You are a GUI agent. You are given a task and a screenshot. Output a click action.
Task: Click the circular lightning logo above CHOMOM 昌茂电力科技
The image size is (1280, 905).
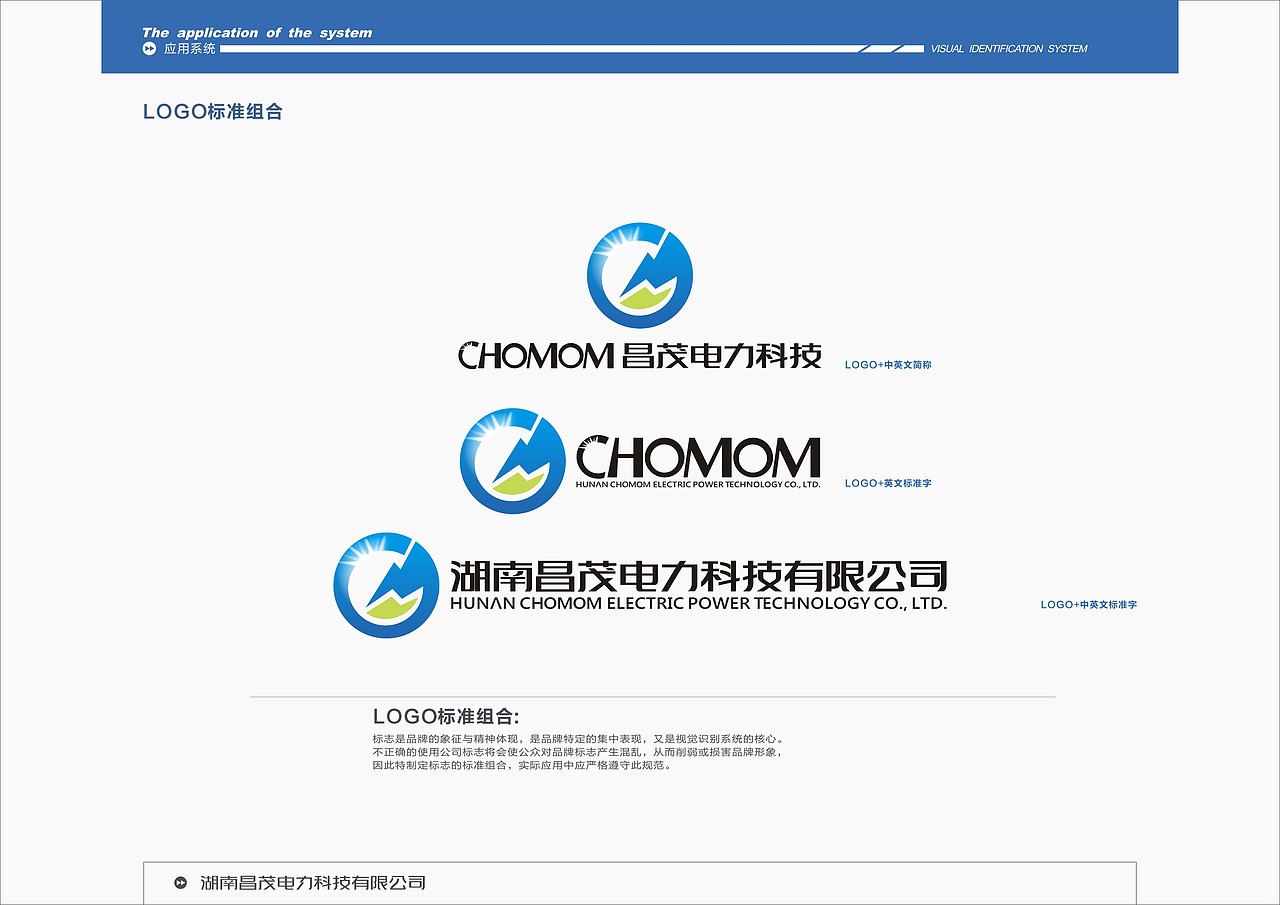click(x=640, y=275)
